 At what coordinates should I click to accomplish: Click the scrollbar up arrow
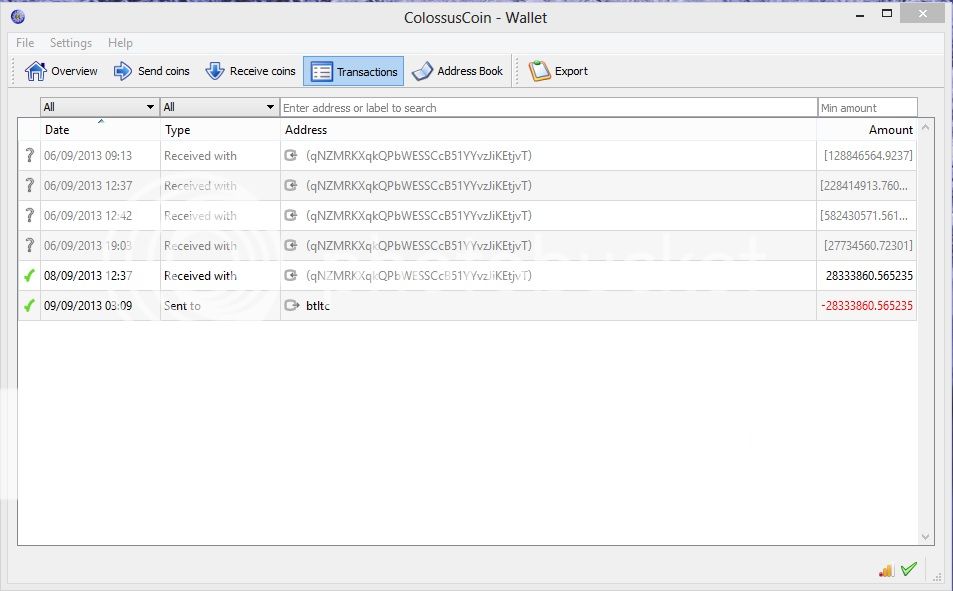pos(925,127)
